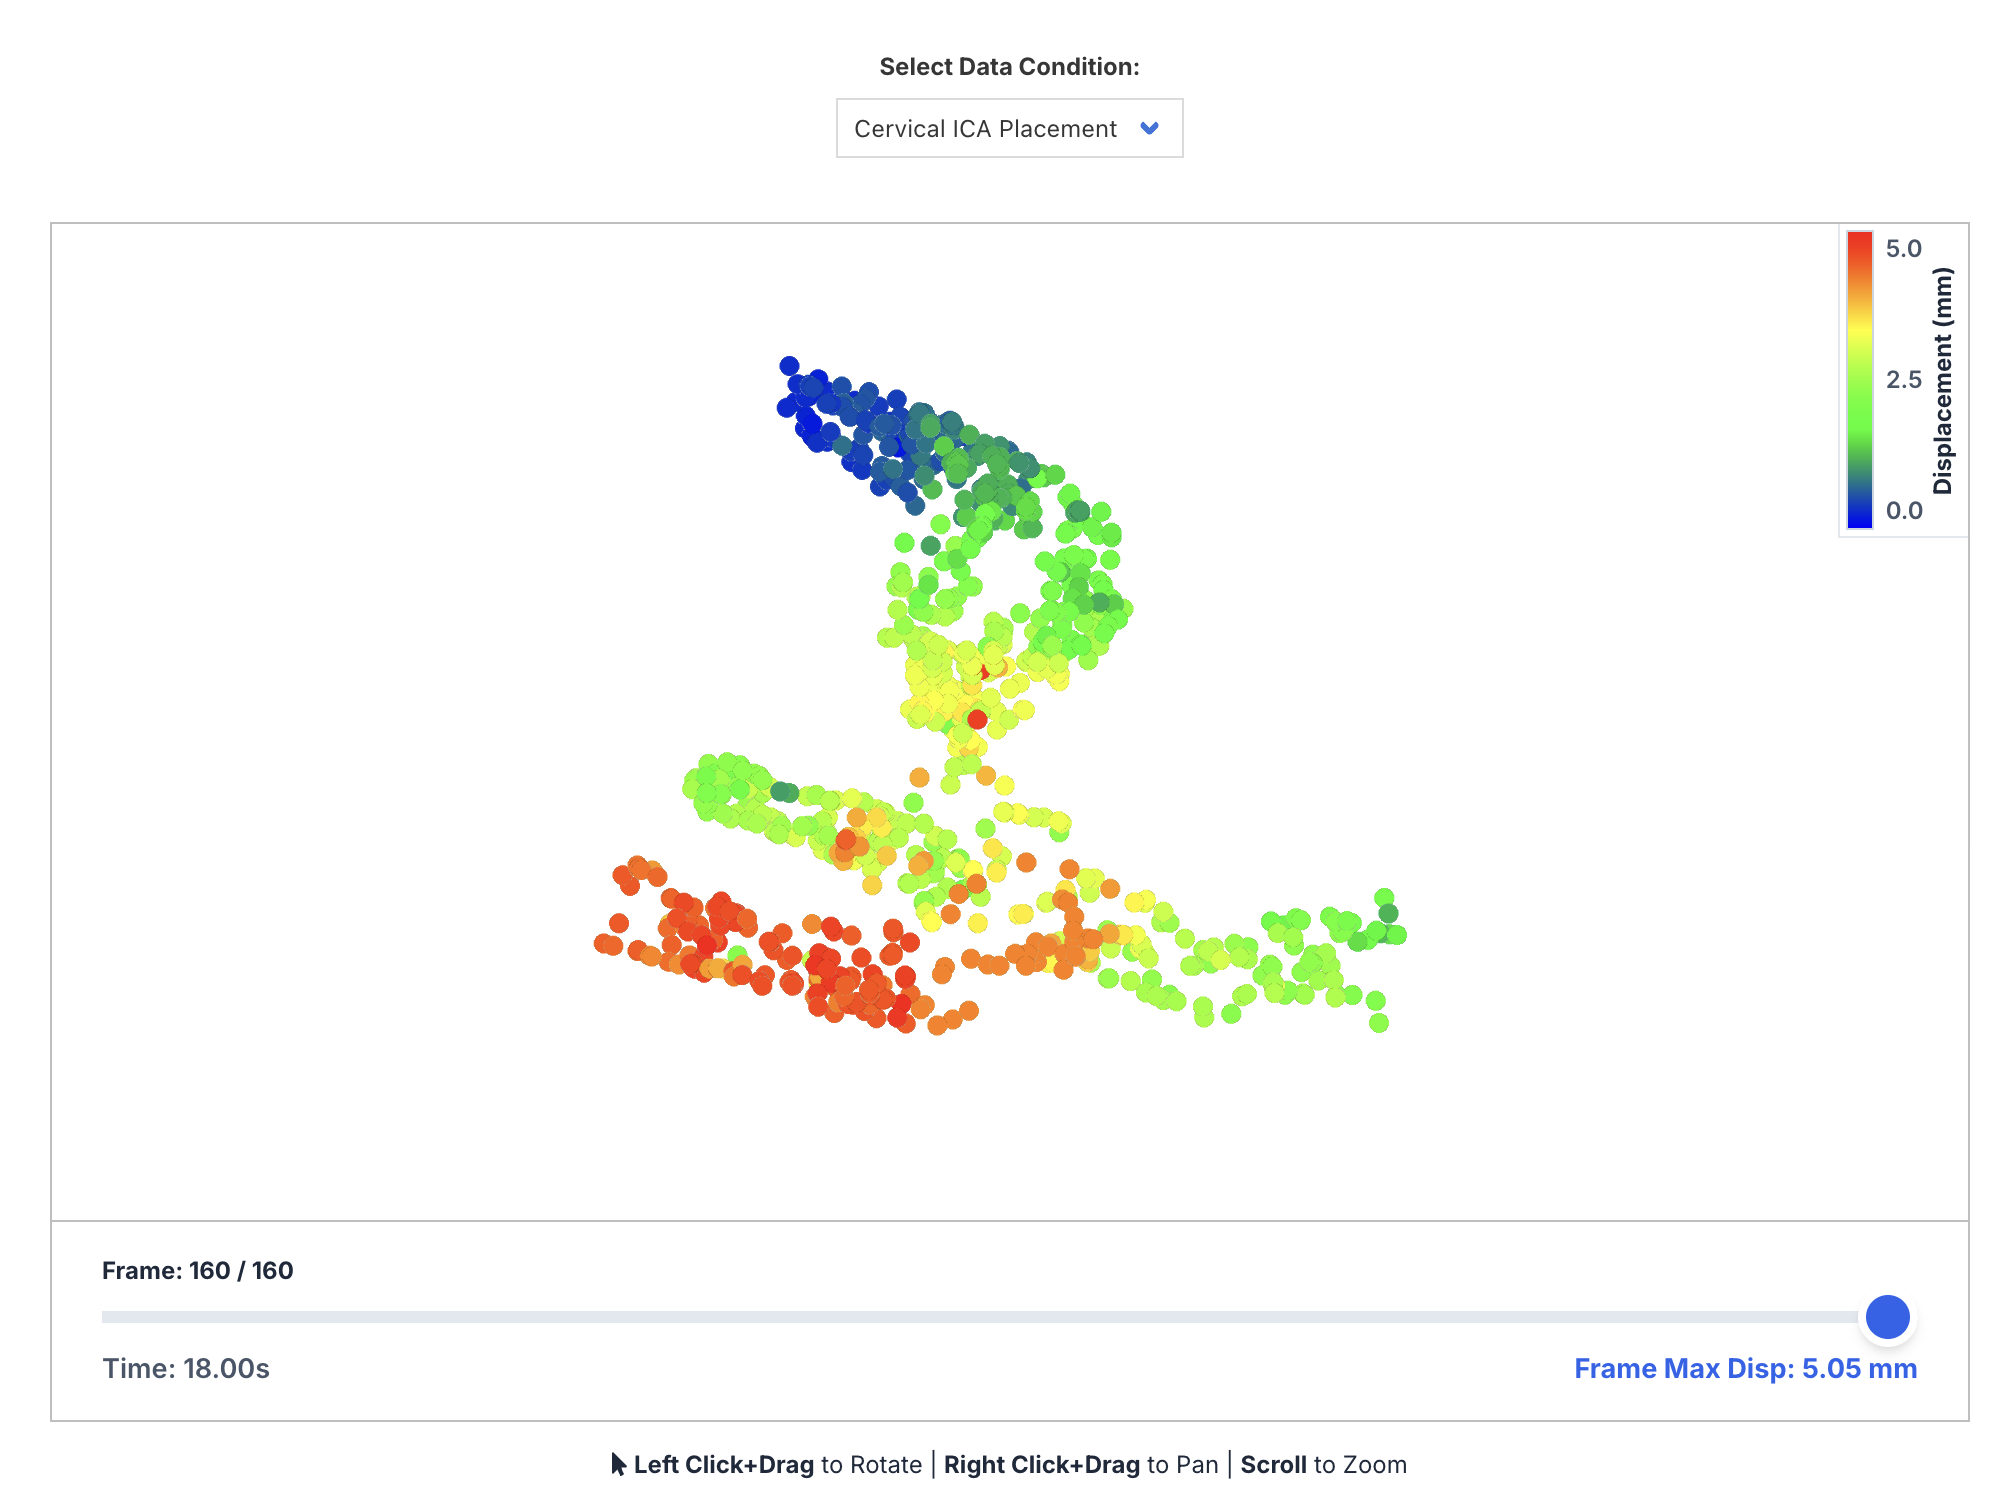Screen dimensions: 2004x1512
Task: Click the blue frame slider handle
Action: 1887,1316
